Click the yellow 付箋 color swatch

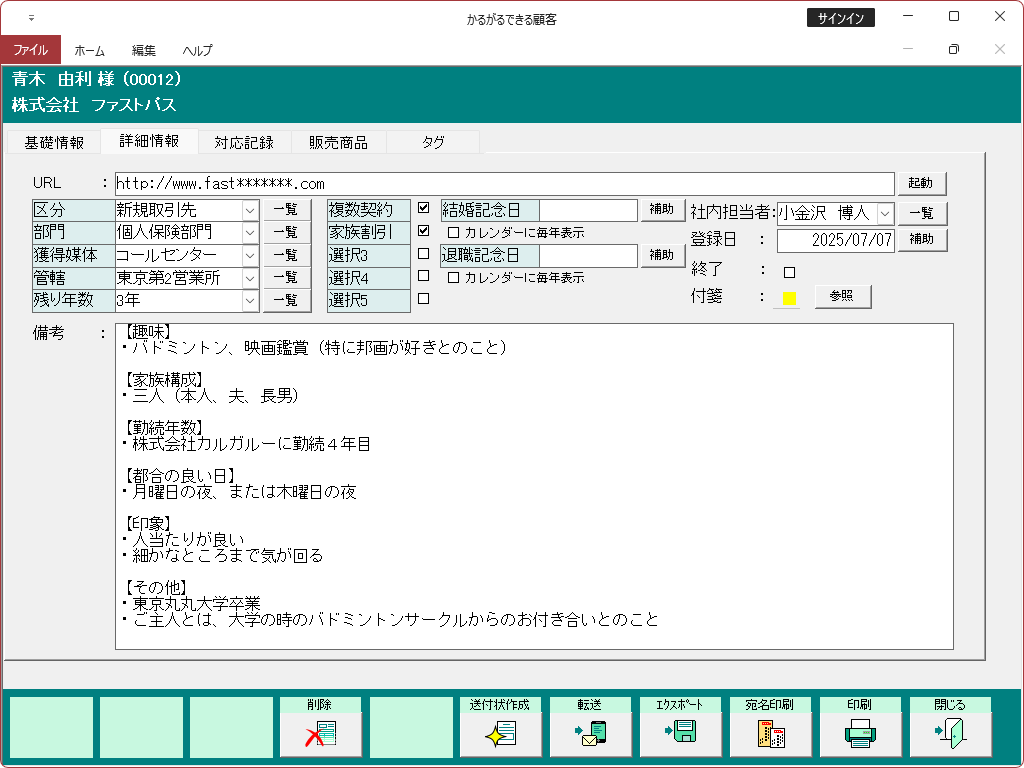[789, 298]
